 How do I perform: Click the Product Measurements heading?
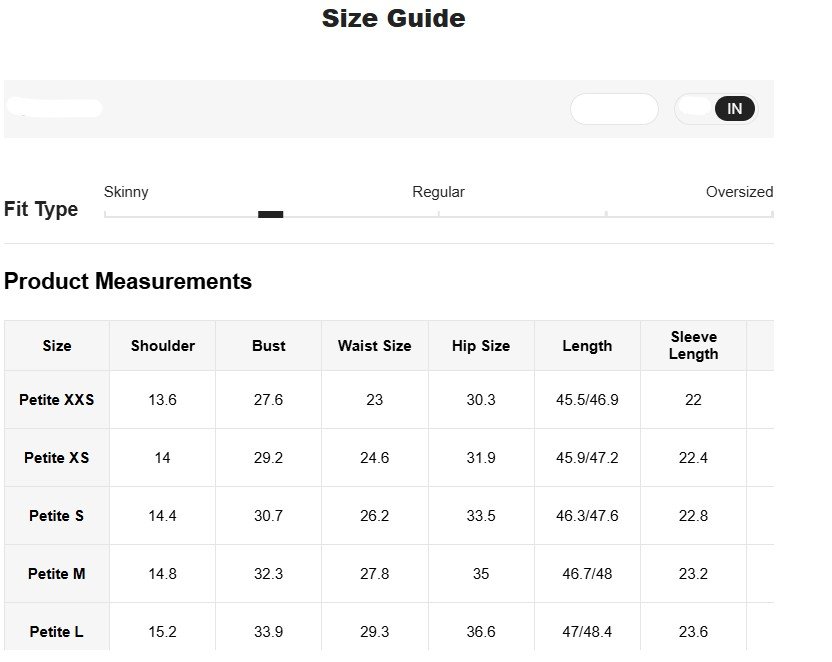128,282
